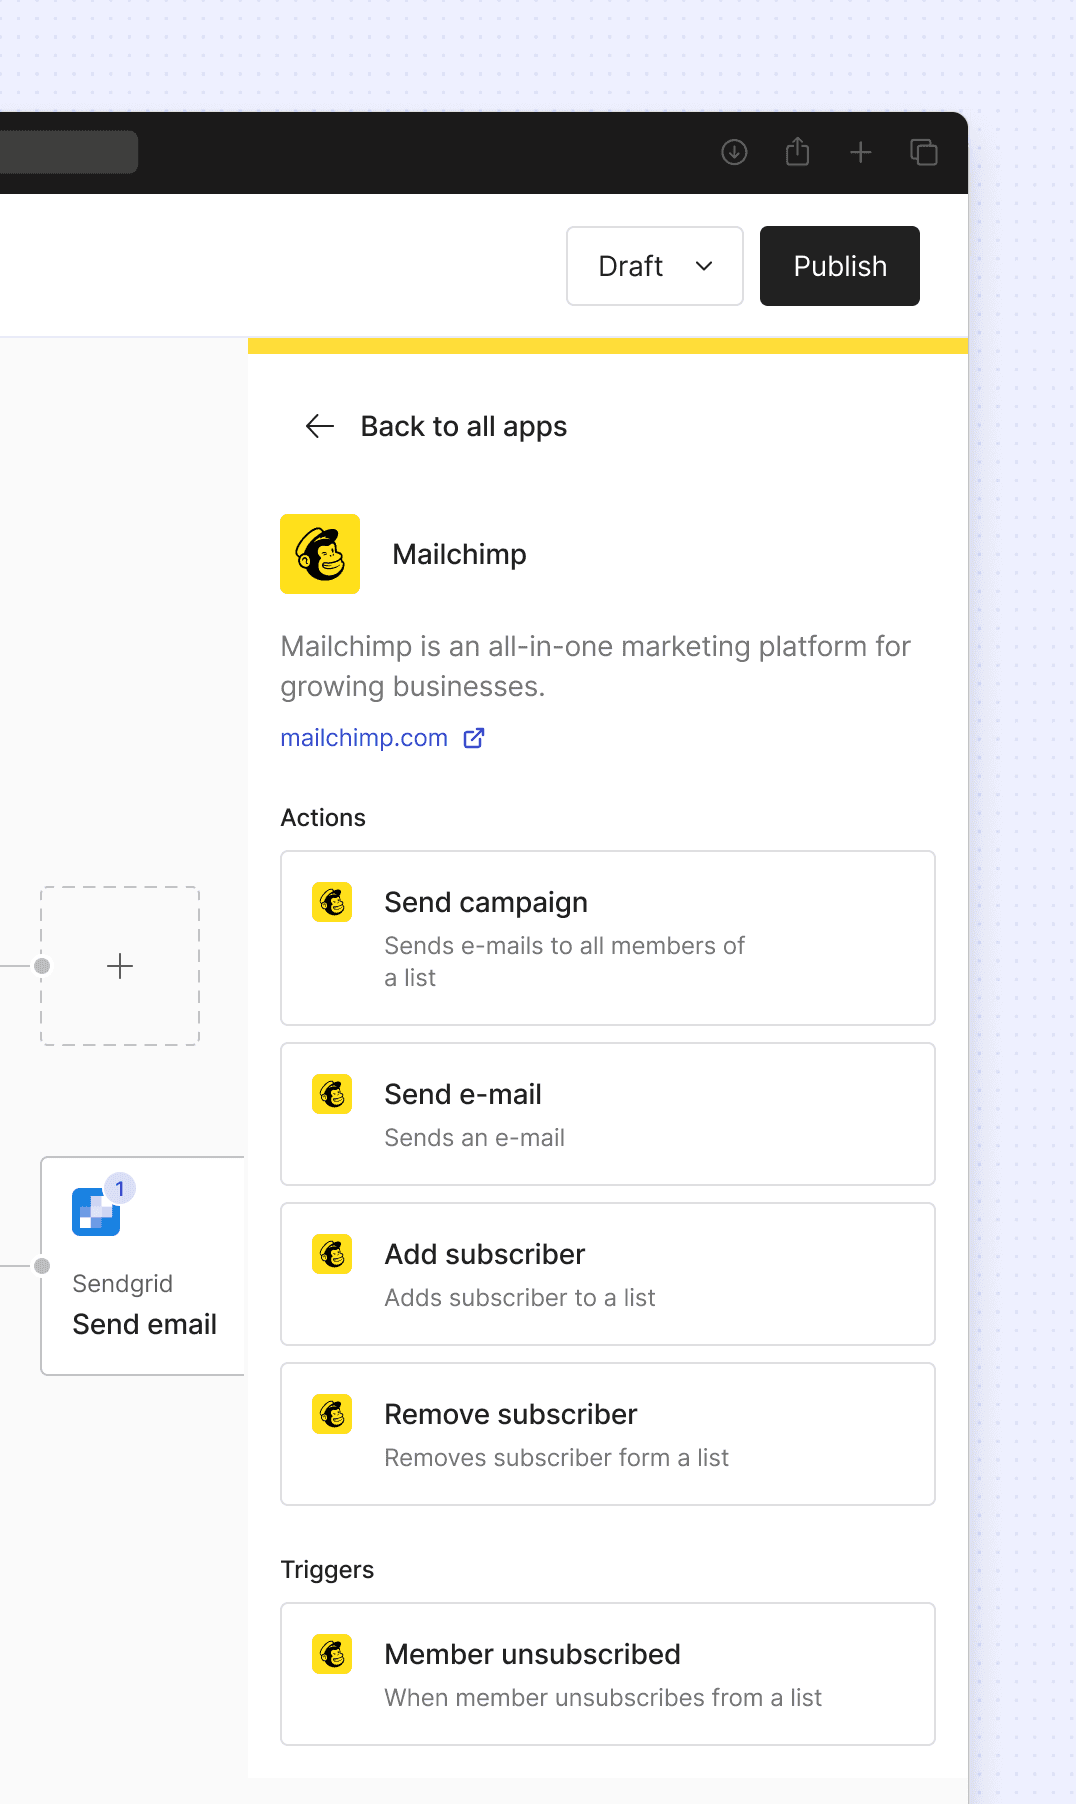Screen dimensions: 1076x1804
Task: Click 'Adds subscriber to a list' description
Action: point(520,1298)
